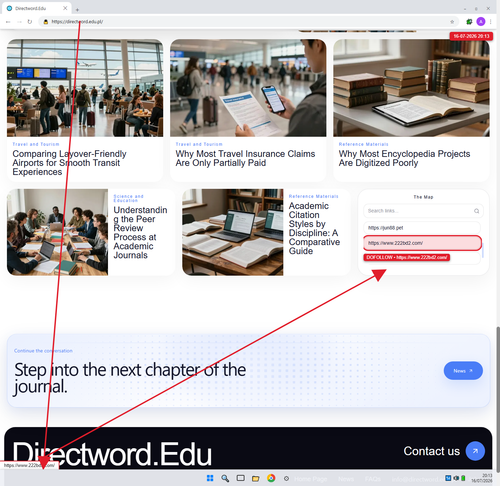Open the https://www.222bd2.com/ link

422,243
